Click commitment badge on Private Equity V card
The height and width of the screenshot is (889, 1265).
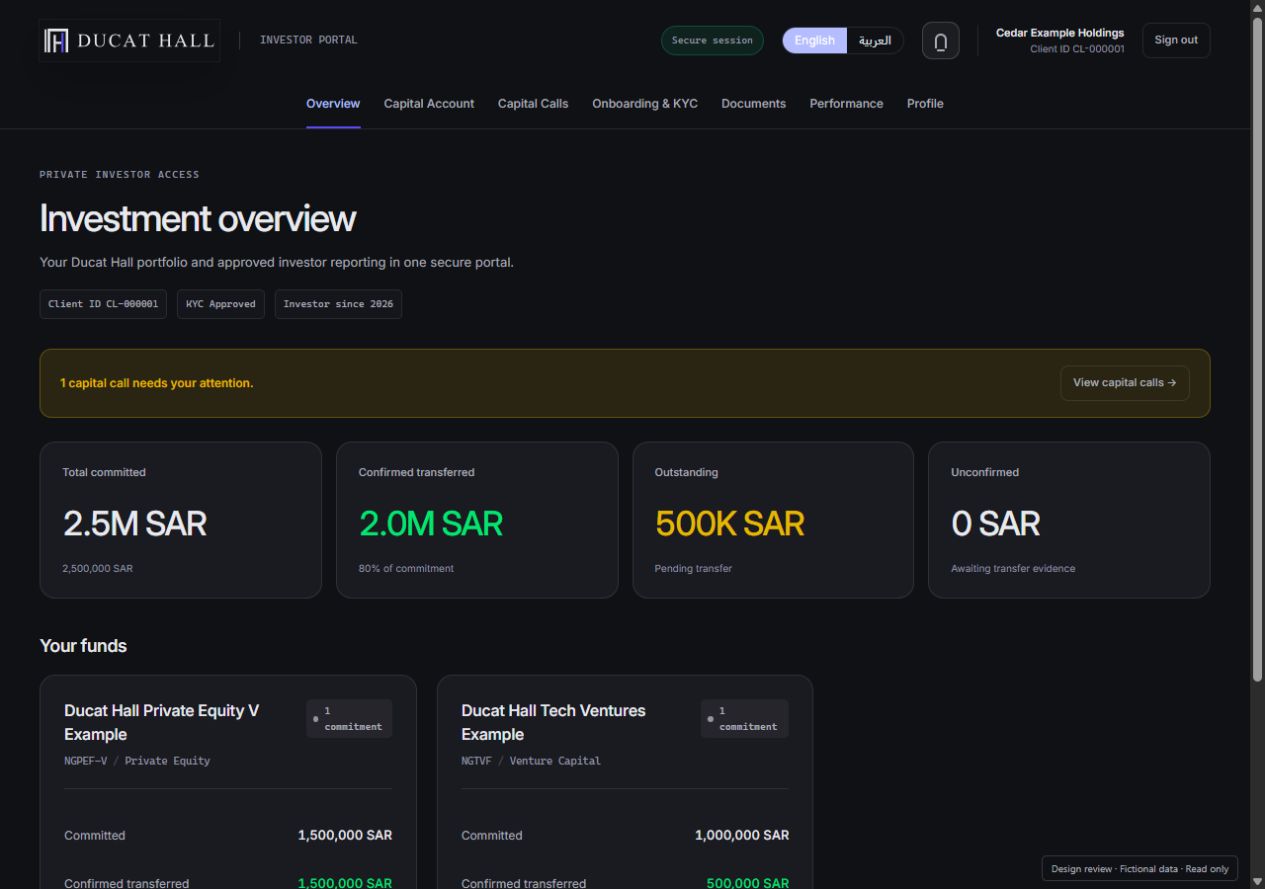tap(349, 719)
